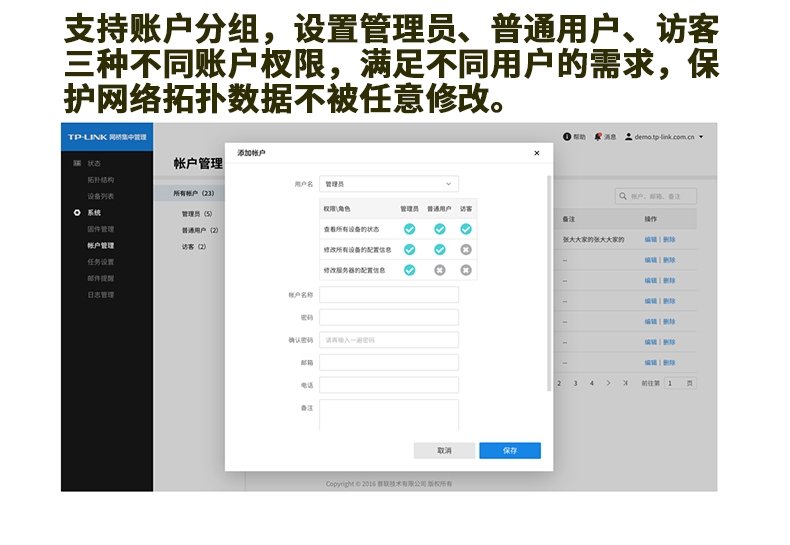
Task: Click the blue 保存 button
Action: 510,451
